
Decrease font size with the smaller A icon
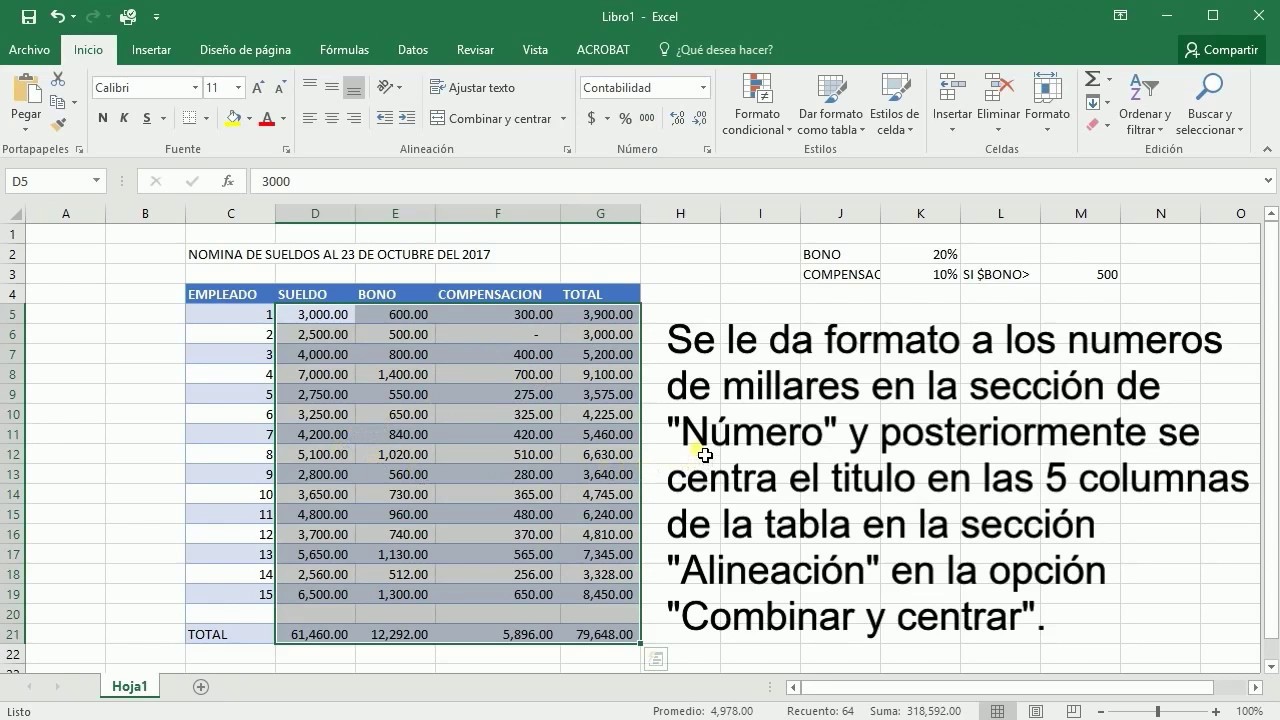pyautogui.click(x=279, y=88)
